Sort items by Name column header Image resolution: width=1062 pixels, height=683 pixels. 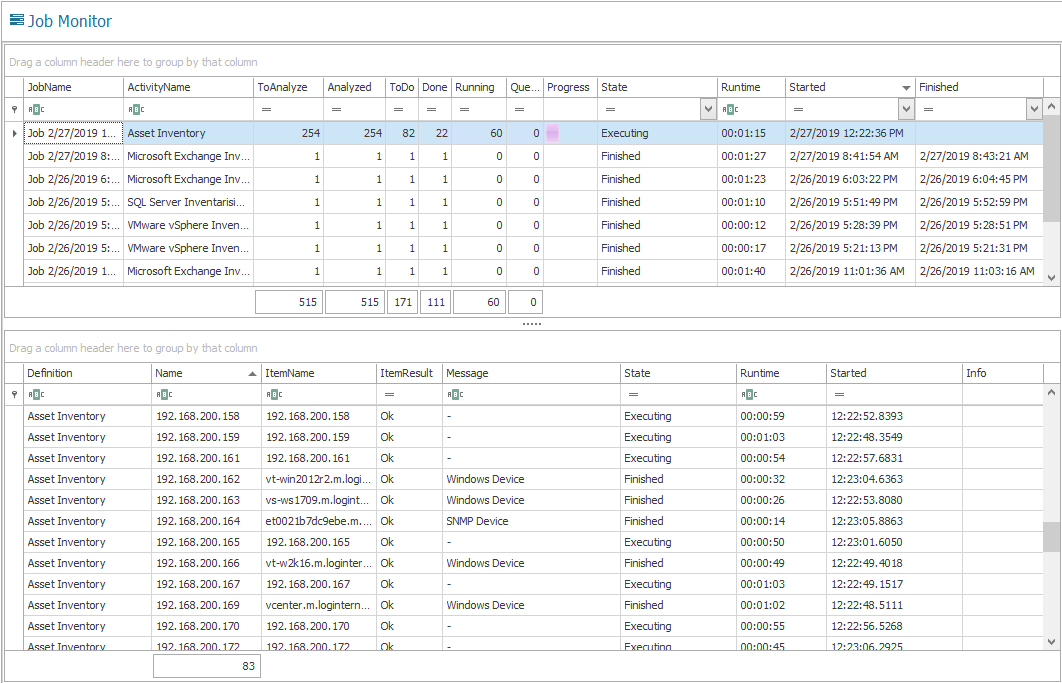pos(206,373)
